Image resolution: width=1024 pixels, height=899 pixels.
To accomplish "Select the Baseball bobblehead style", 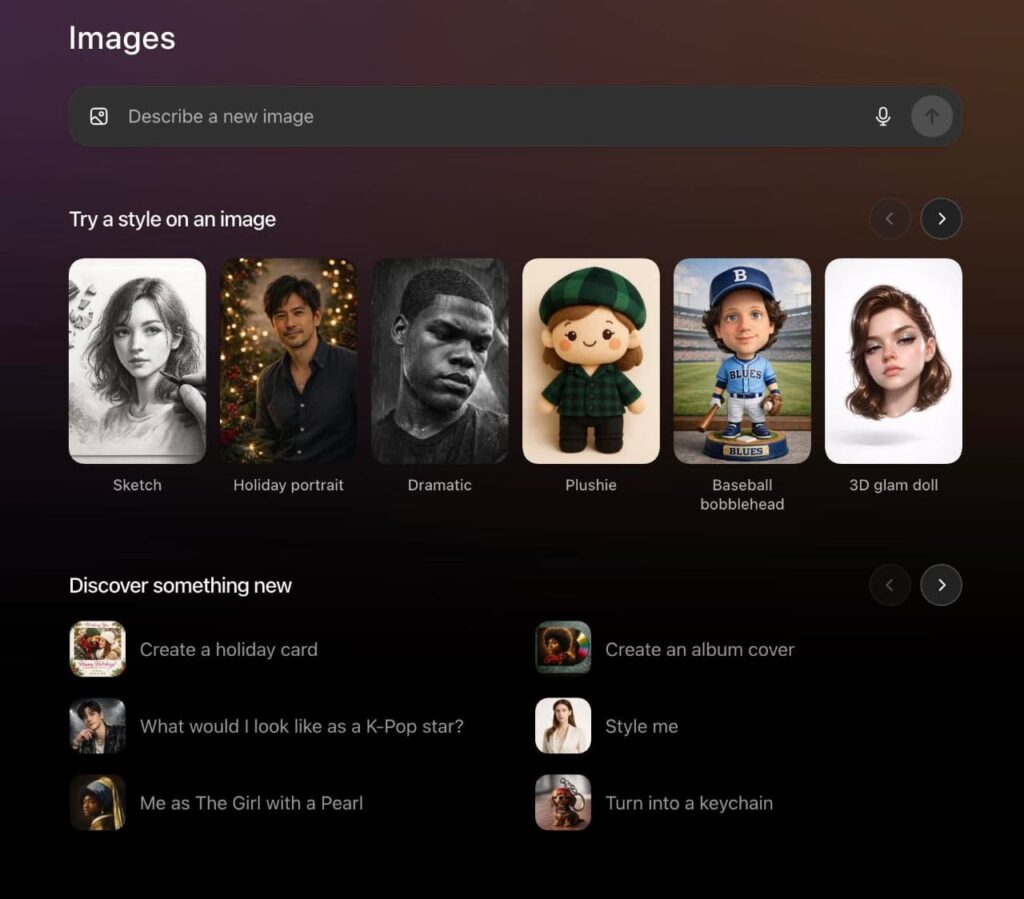I will click(741, 361).
